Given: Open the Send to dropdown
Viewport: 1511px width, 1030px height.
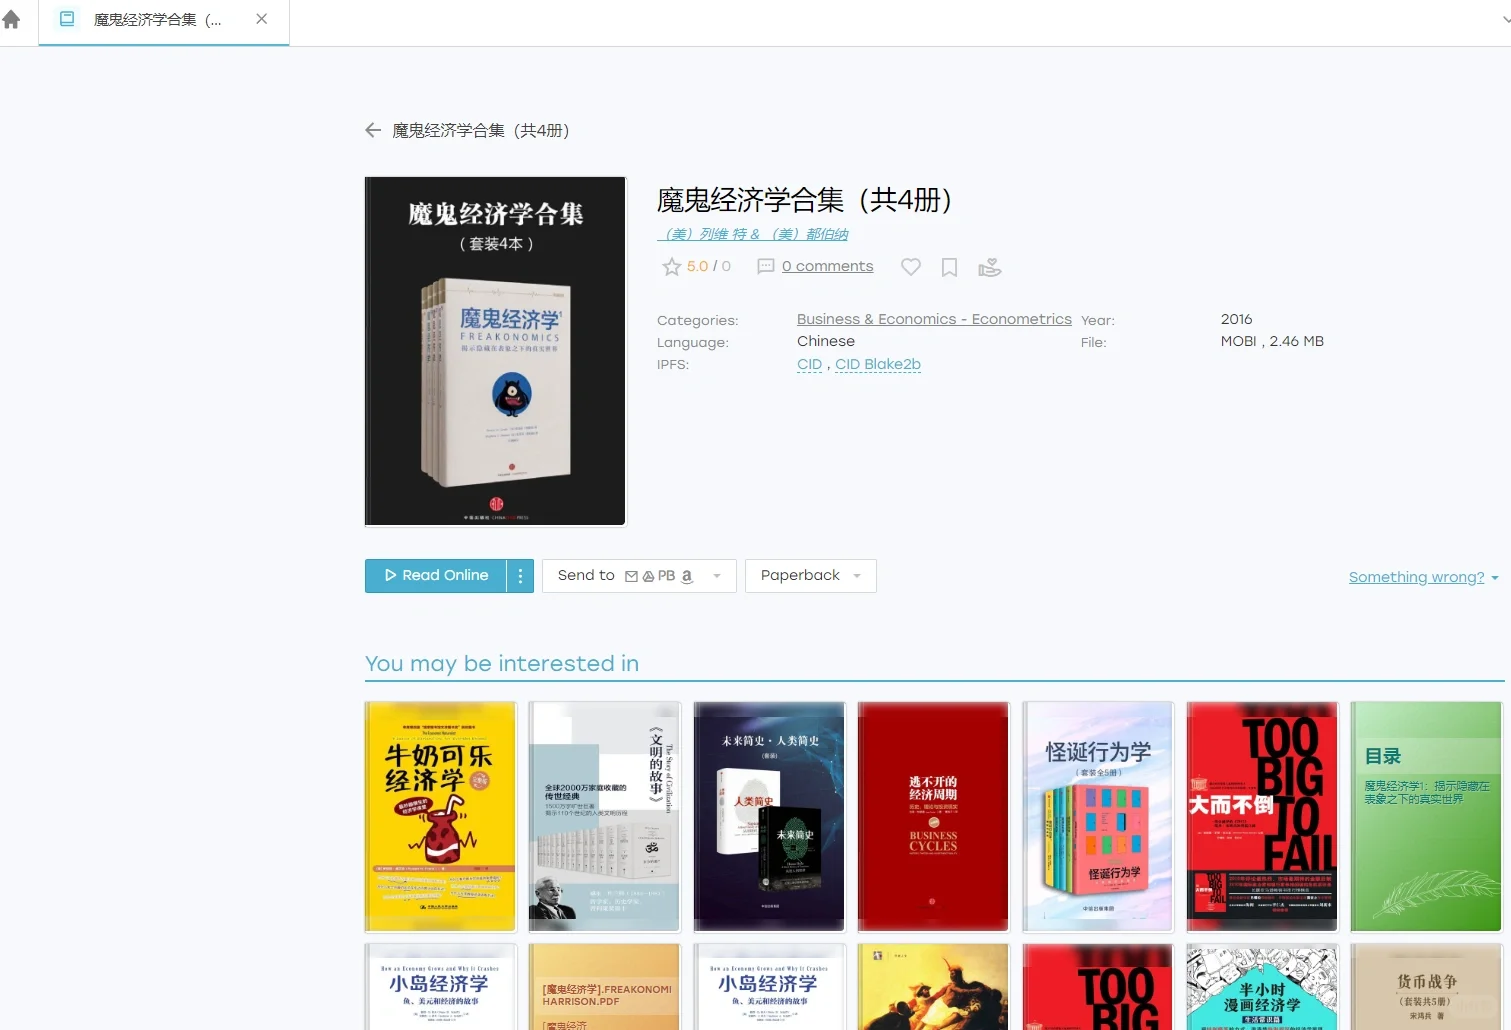Looking at the screenshot, I should (x=639, y=575).
